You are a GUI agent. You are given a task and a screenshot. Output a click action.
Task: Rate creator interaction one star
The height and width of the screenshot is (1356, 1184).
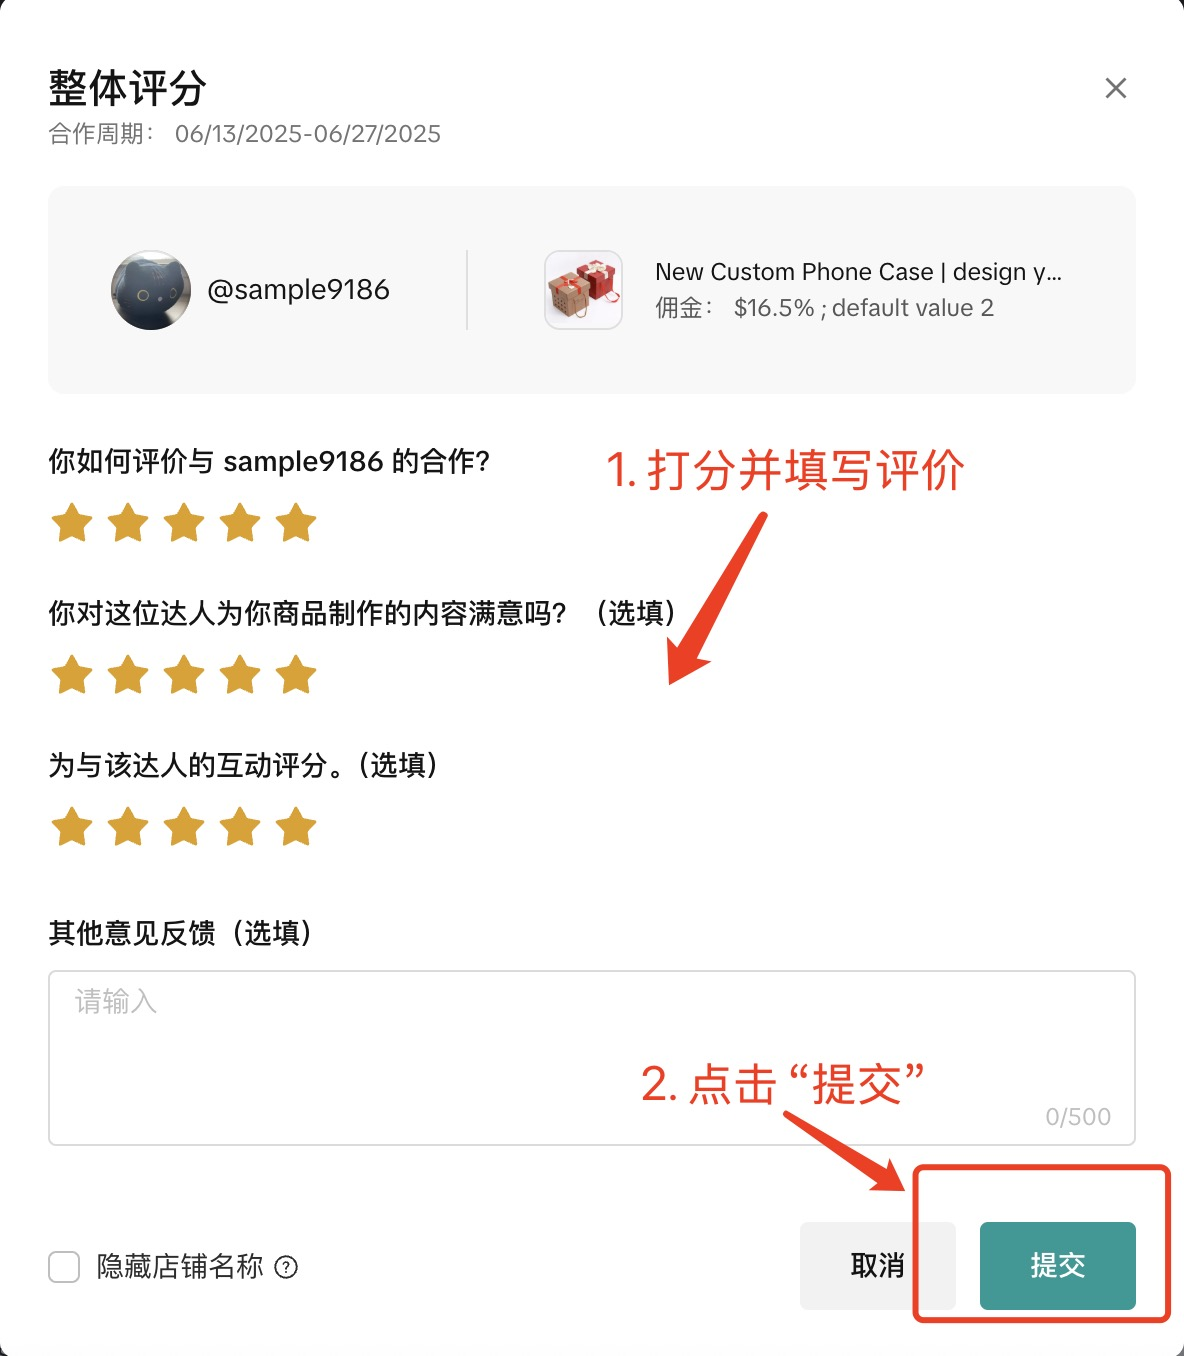[72, 827]
